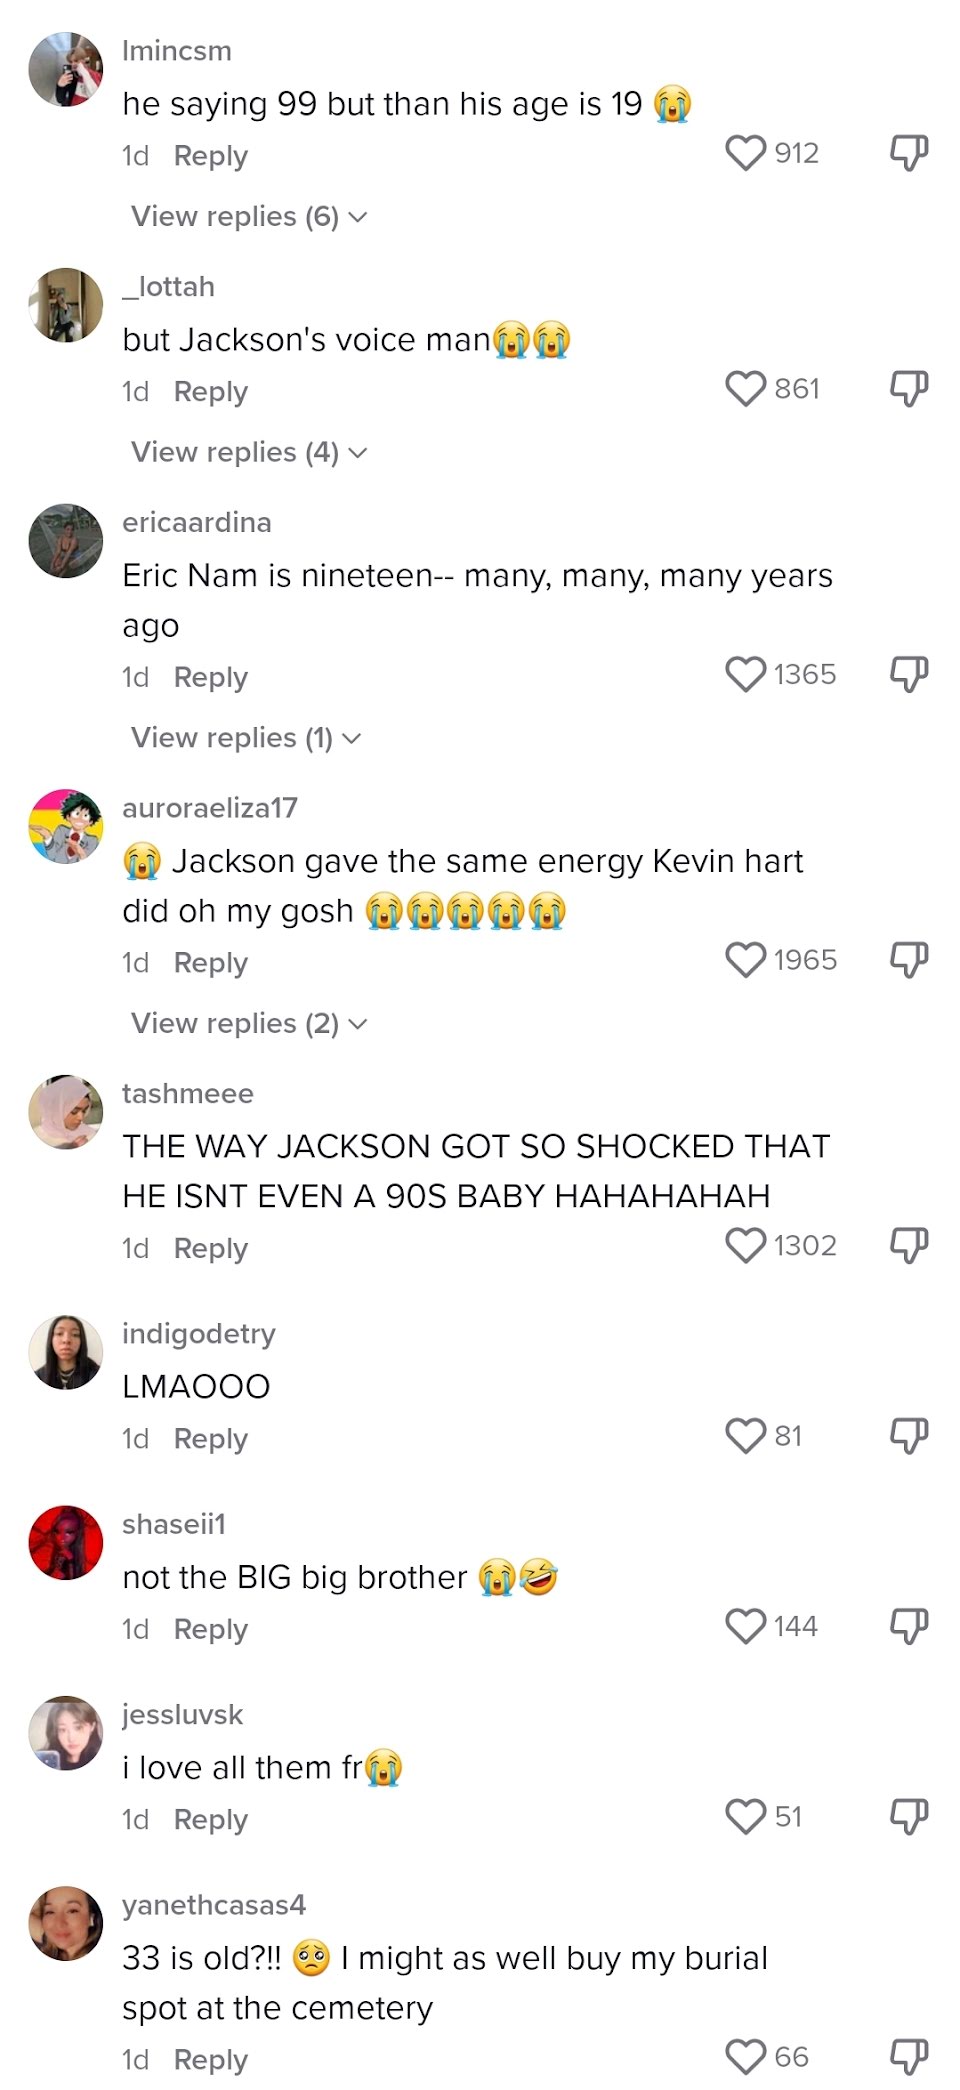Toggle thumbs-down on auroraeliza17's comment
The width and height of the screenshot is (960, 2090).
tap(909, 960)
